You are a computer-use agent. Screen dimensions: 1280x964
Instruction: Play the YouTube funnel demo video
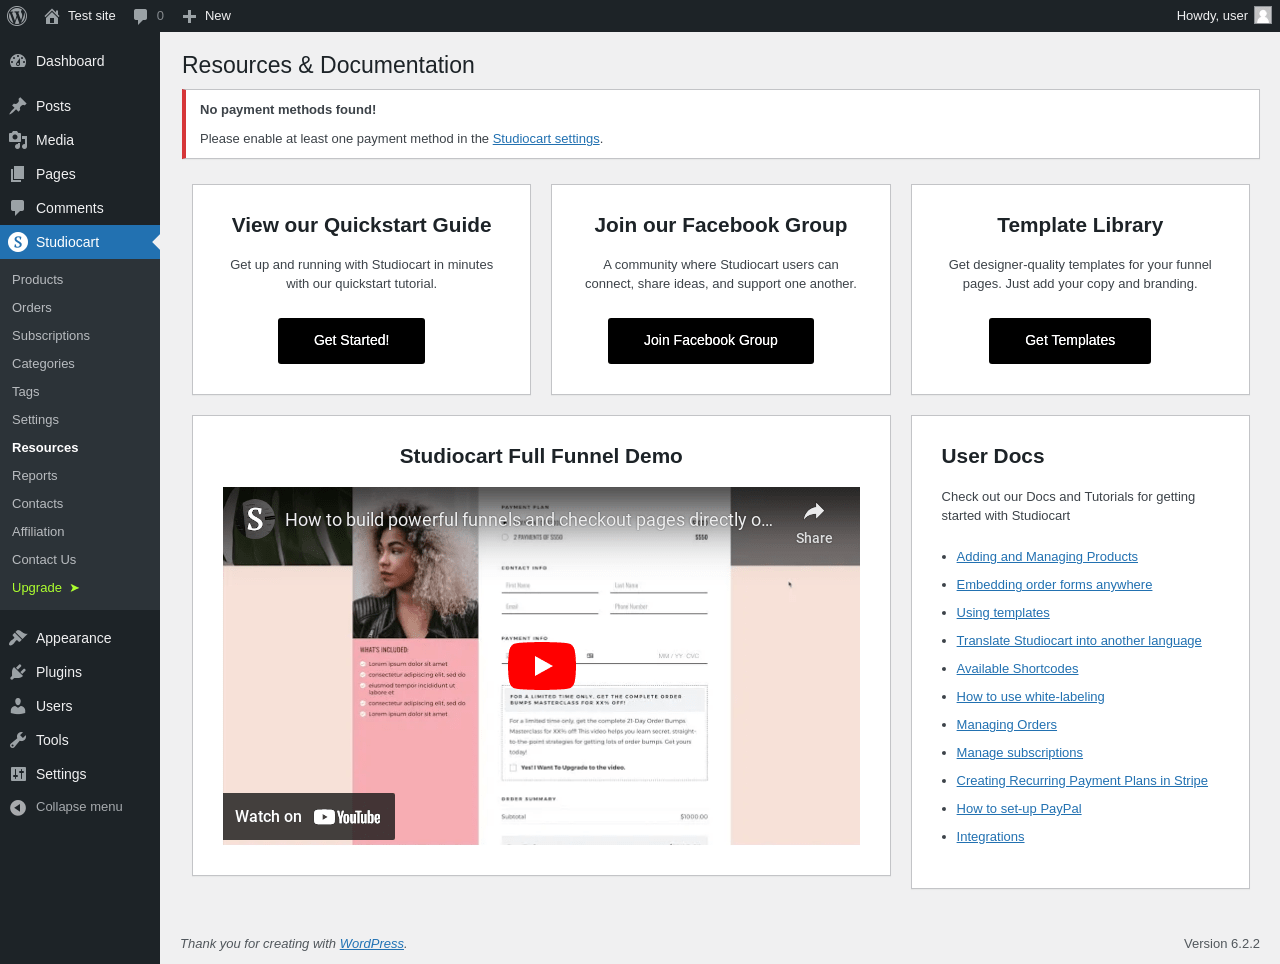(542, 666)
